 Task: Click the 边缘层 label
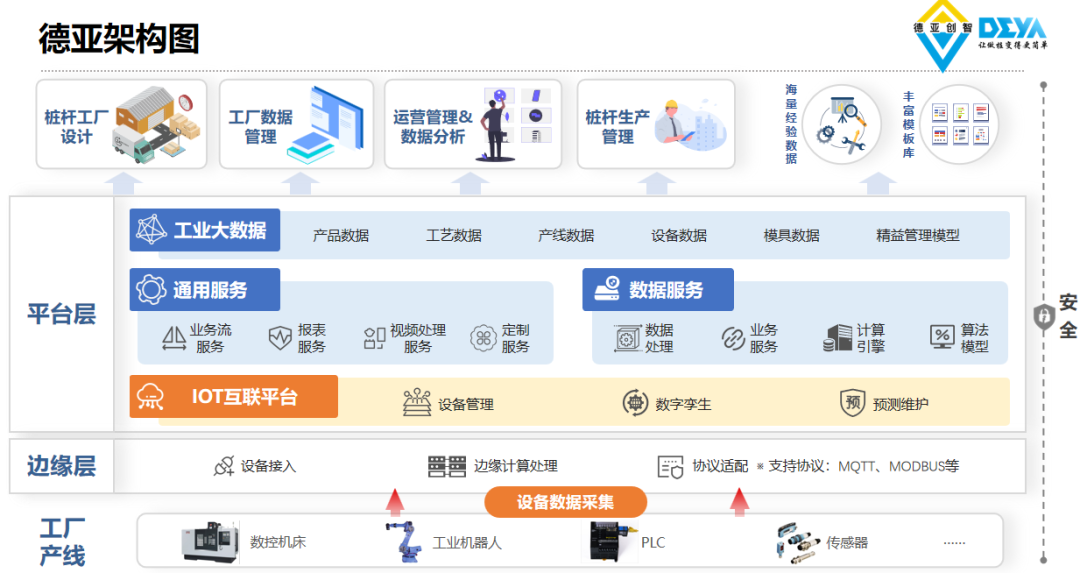pos(61,466)
